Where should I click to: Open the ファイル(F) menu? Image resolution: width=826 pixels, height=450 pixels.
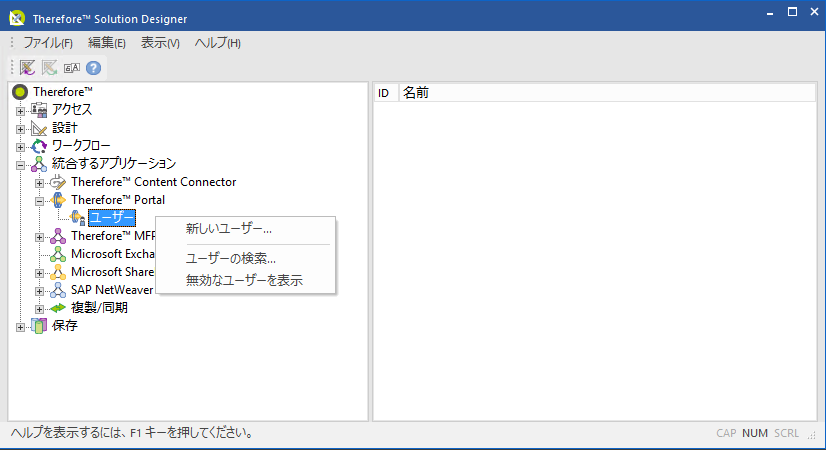(48, 43)
